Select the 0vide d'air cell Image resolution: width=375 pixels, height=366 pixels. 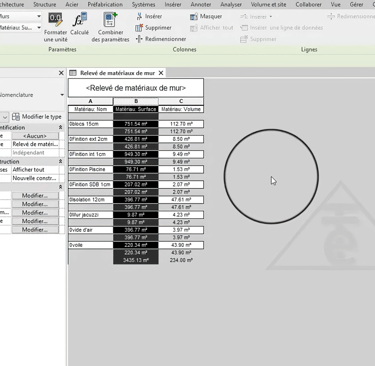[x=90, y=230]
